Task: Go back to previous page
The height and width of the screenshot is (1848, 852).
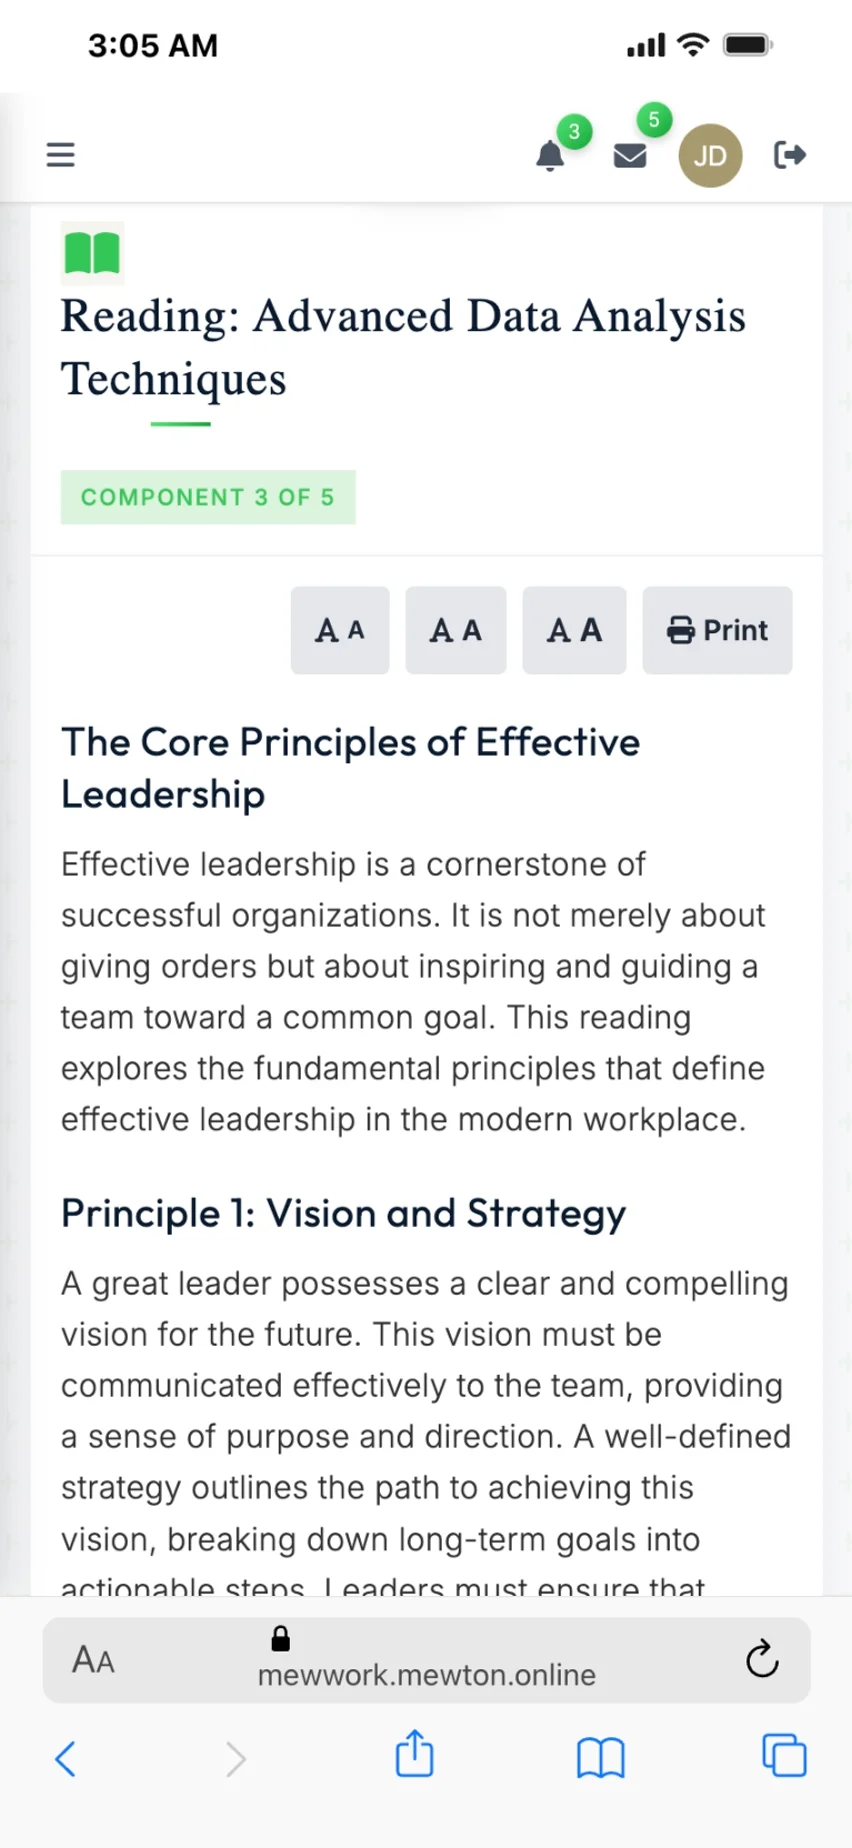Action: (66, 1758)
